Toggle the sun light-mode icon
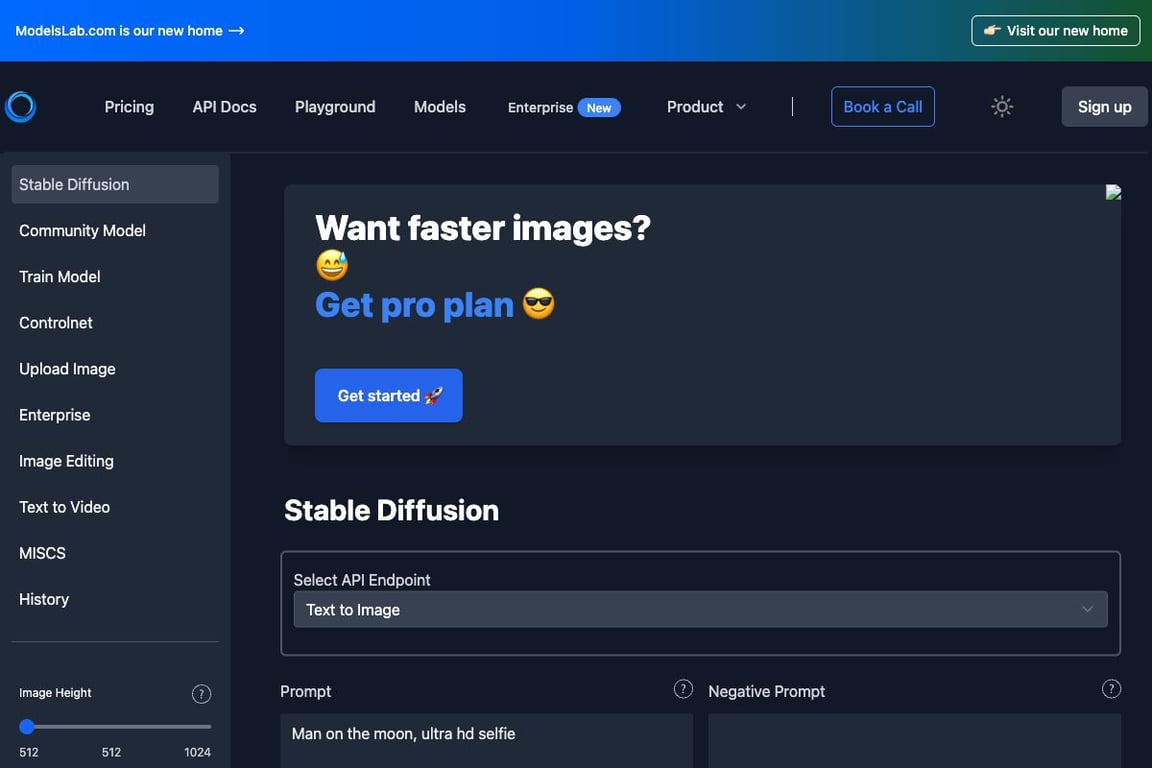 [1001, 107]
